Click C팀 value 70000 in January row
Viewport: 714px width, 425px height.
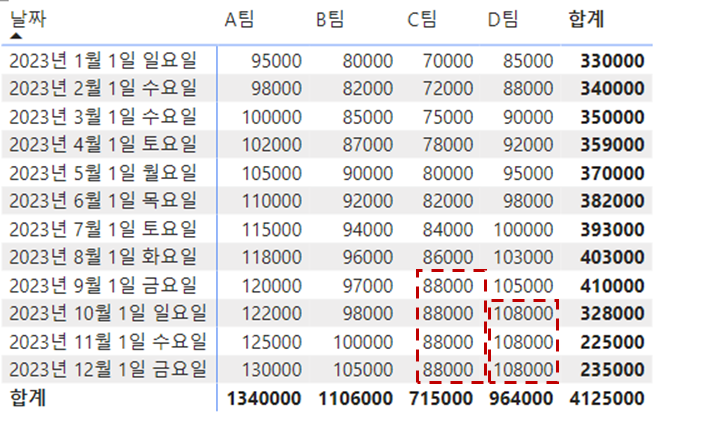point(448,61)
